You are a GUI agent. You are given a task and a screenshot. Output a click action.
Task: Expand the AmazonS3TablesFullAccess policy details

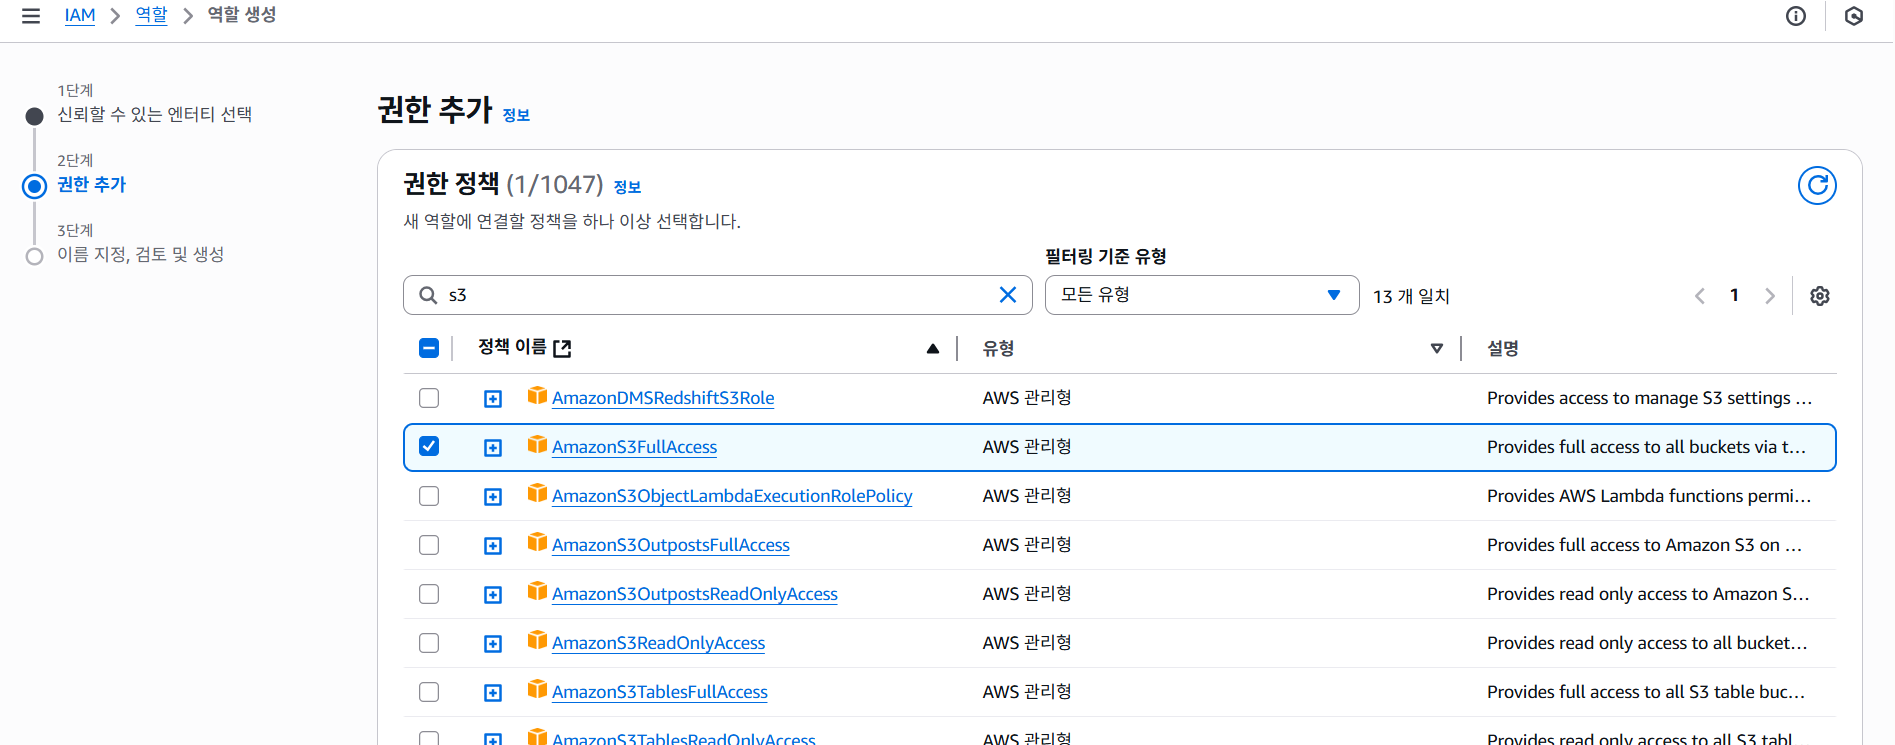[x=493, y=693]
